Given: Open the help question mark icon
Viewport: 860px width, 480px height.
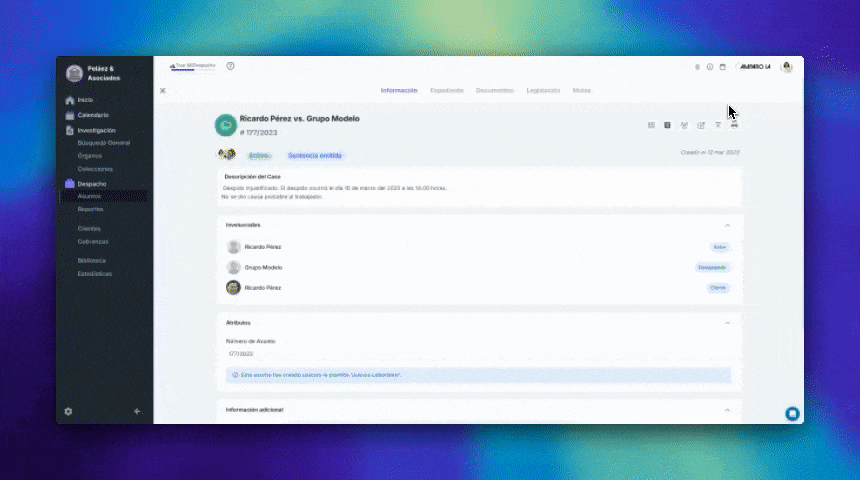Looking at the screenshot, I should tap(230, 66).
